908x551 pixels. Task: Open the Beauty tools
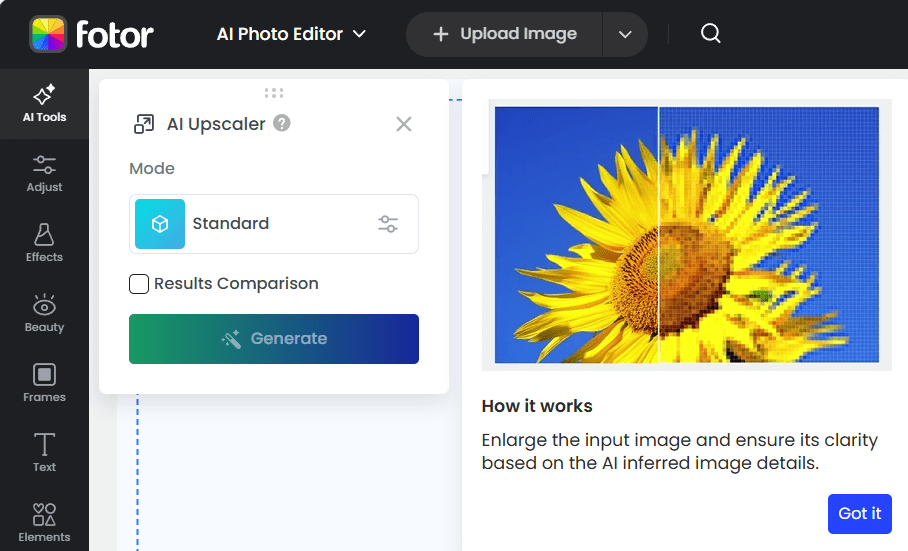point(44,313)
